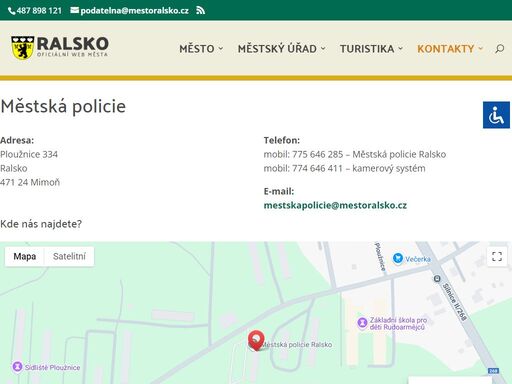Toggle the map fullscreen view
512x384 pixels.
coord(497,256)
